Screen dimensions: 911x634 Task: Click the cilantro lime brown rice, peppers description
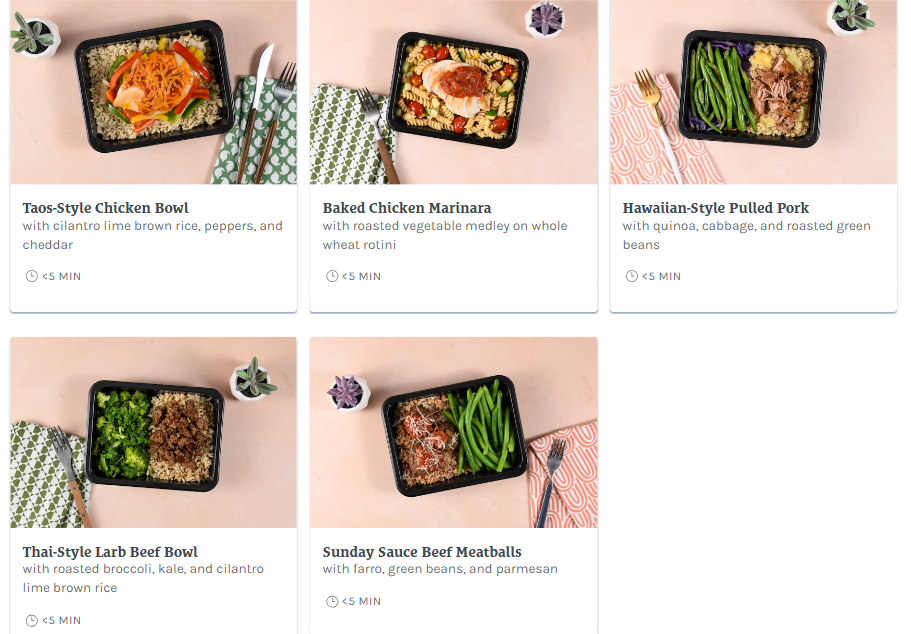pos(153,235)
